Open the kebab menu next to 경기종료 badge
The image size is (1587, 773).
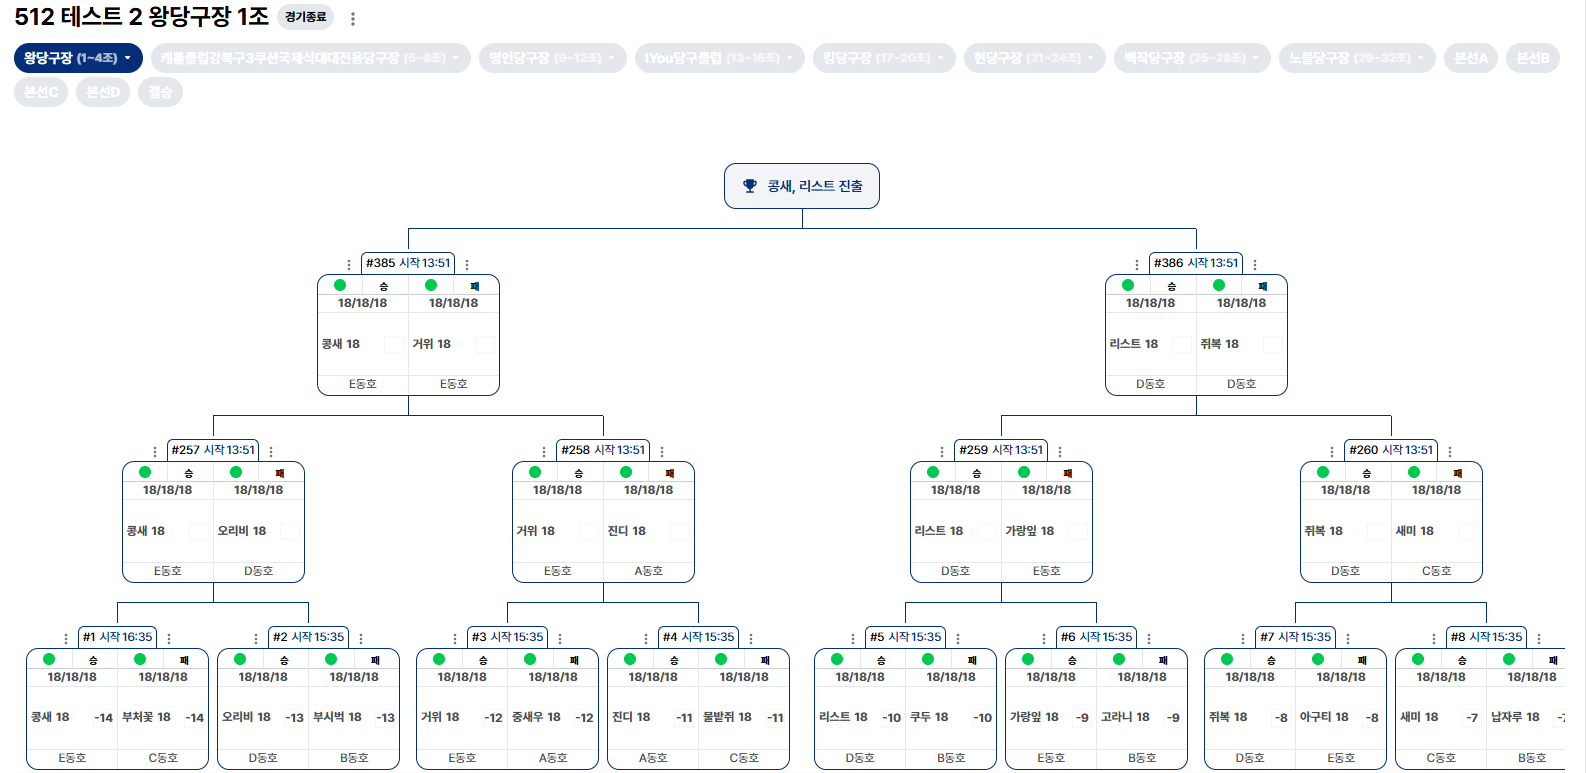[x=353, y=18]
